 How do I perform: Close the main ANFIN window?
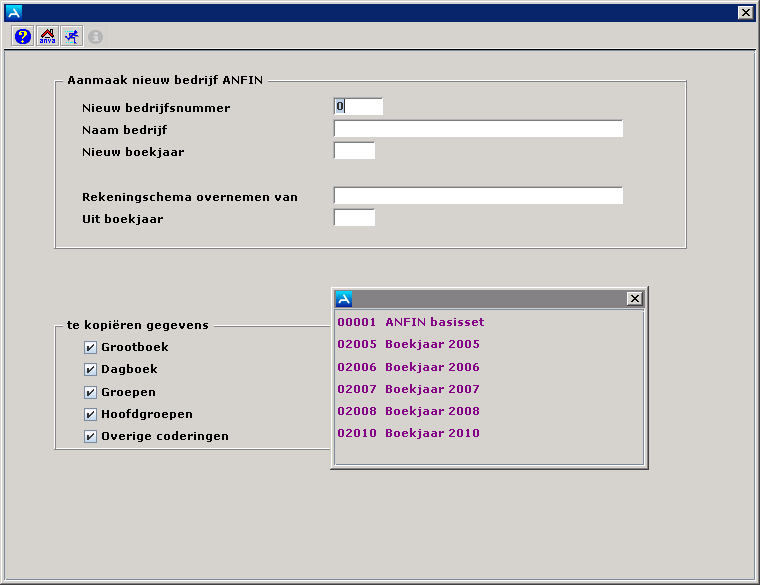[745, 12]
